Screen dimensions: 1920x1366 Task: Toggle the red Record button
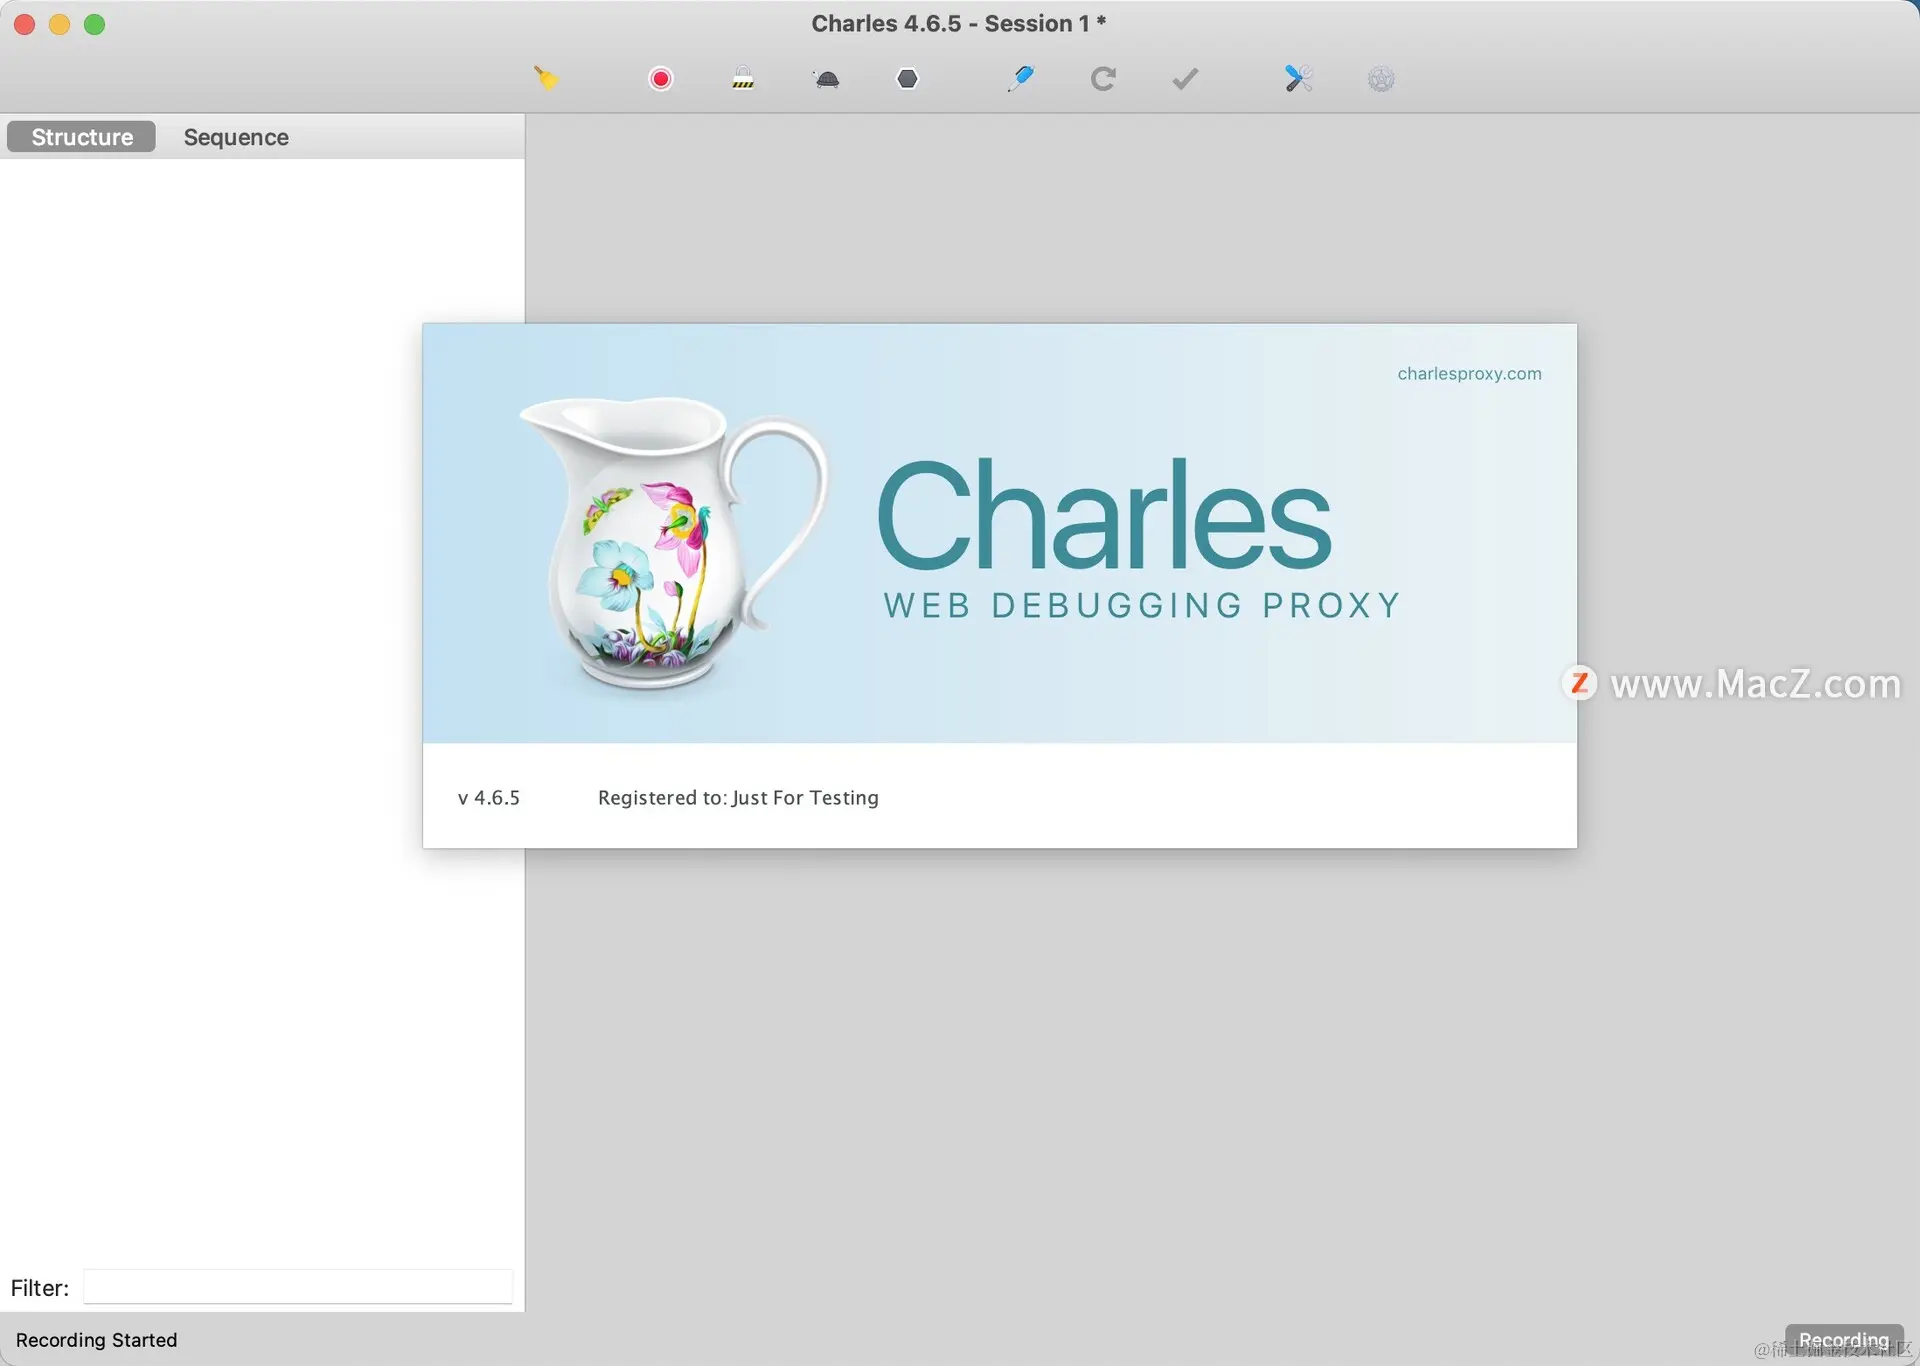click(660, 78)
